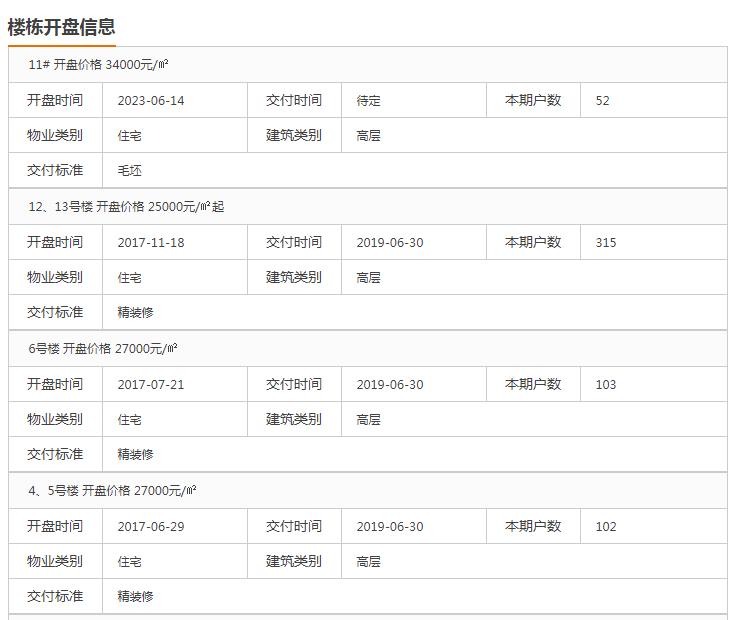Click 住宅 property type in 11# block
Screen dimensions: 732x620
pyautogui.click(x=129, y=135)
